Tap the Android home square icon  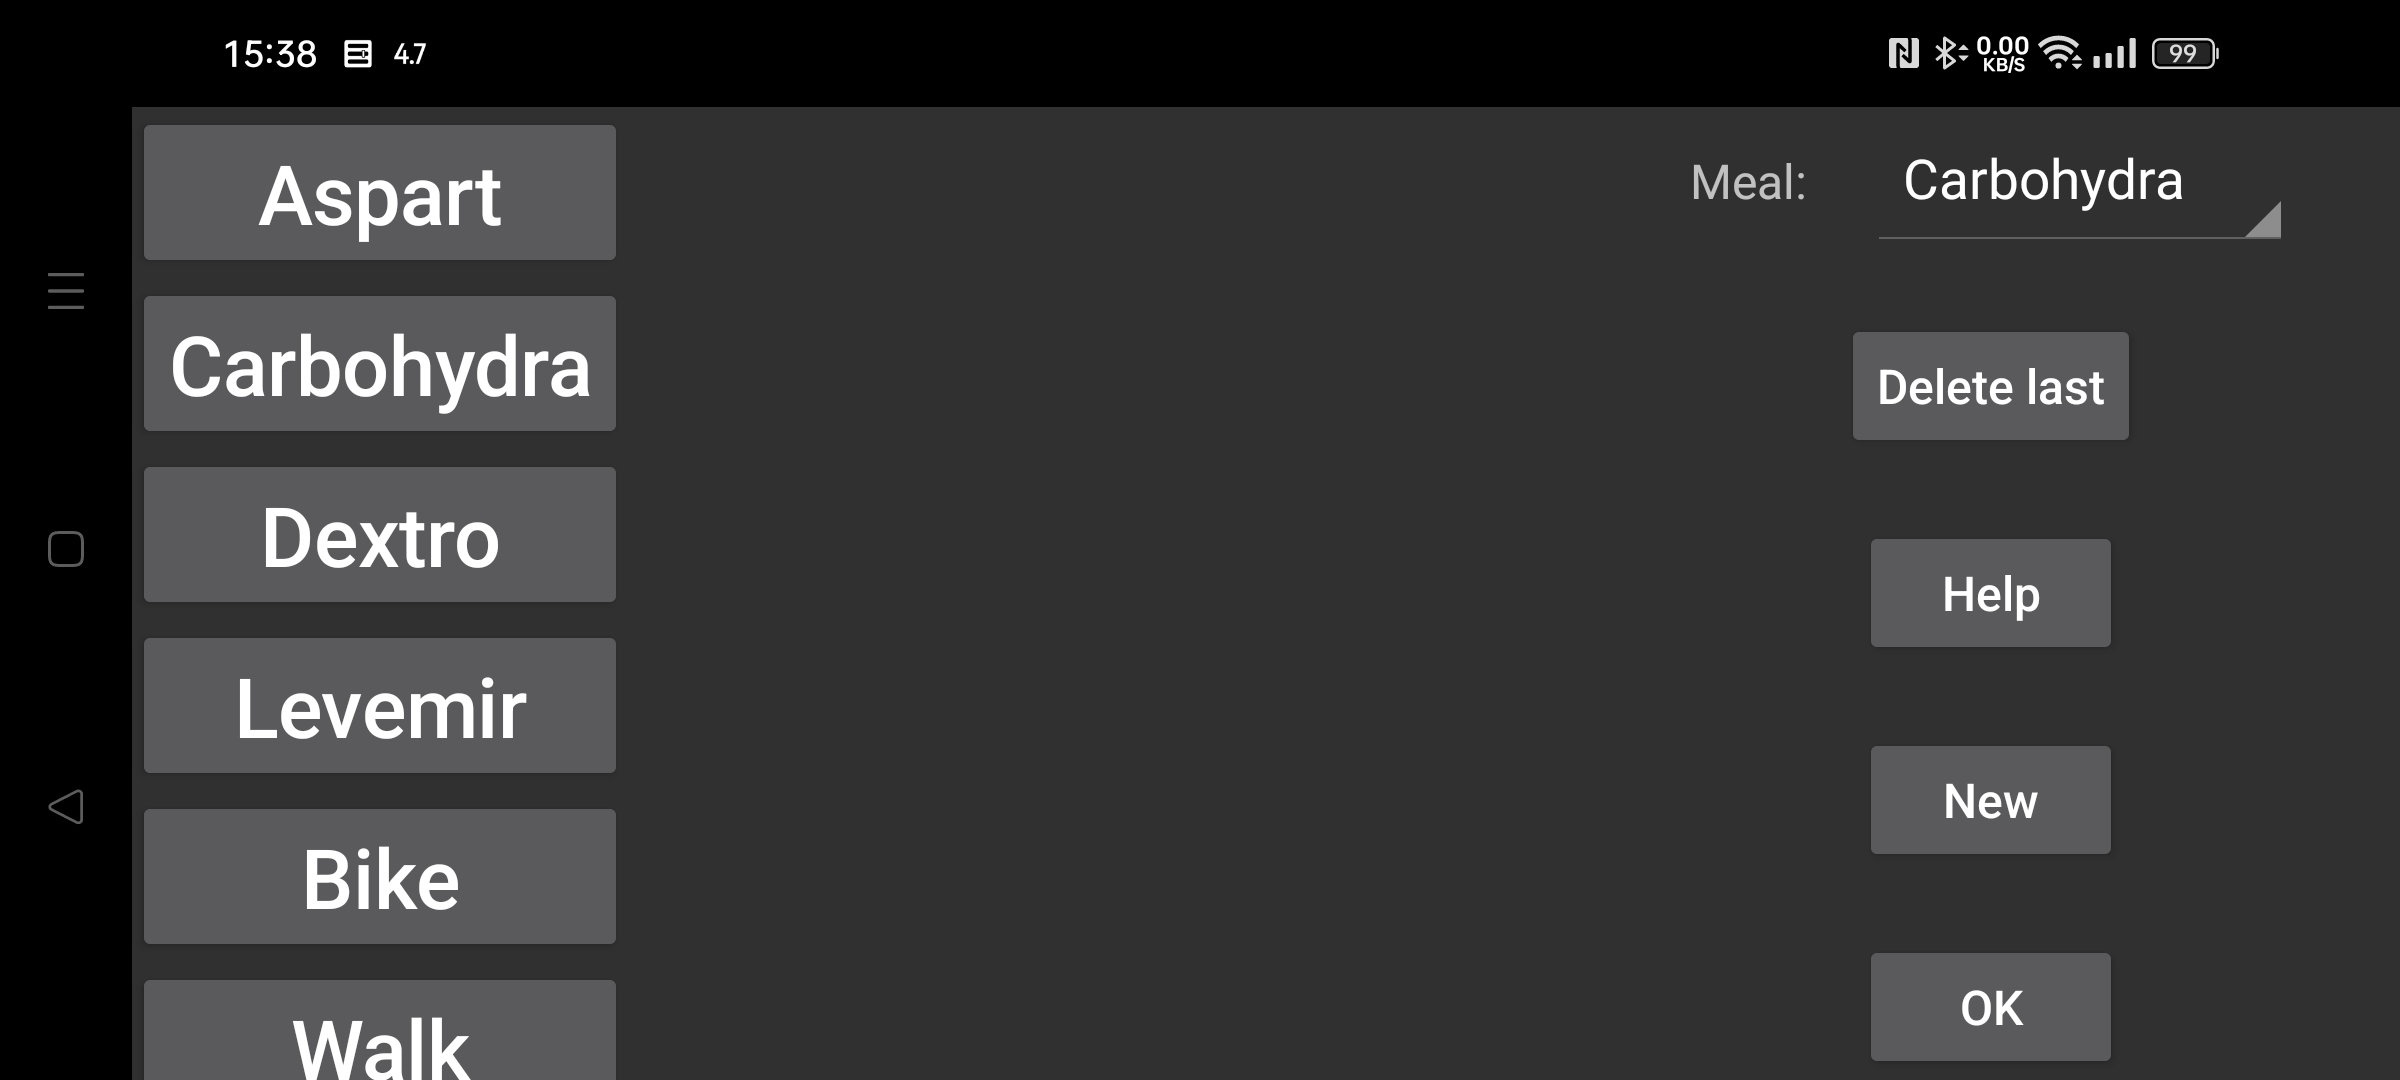[x=66, y=549]
